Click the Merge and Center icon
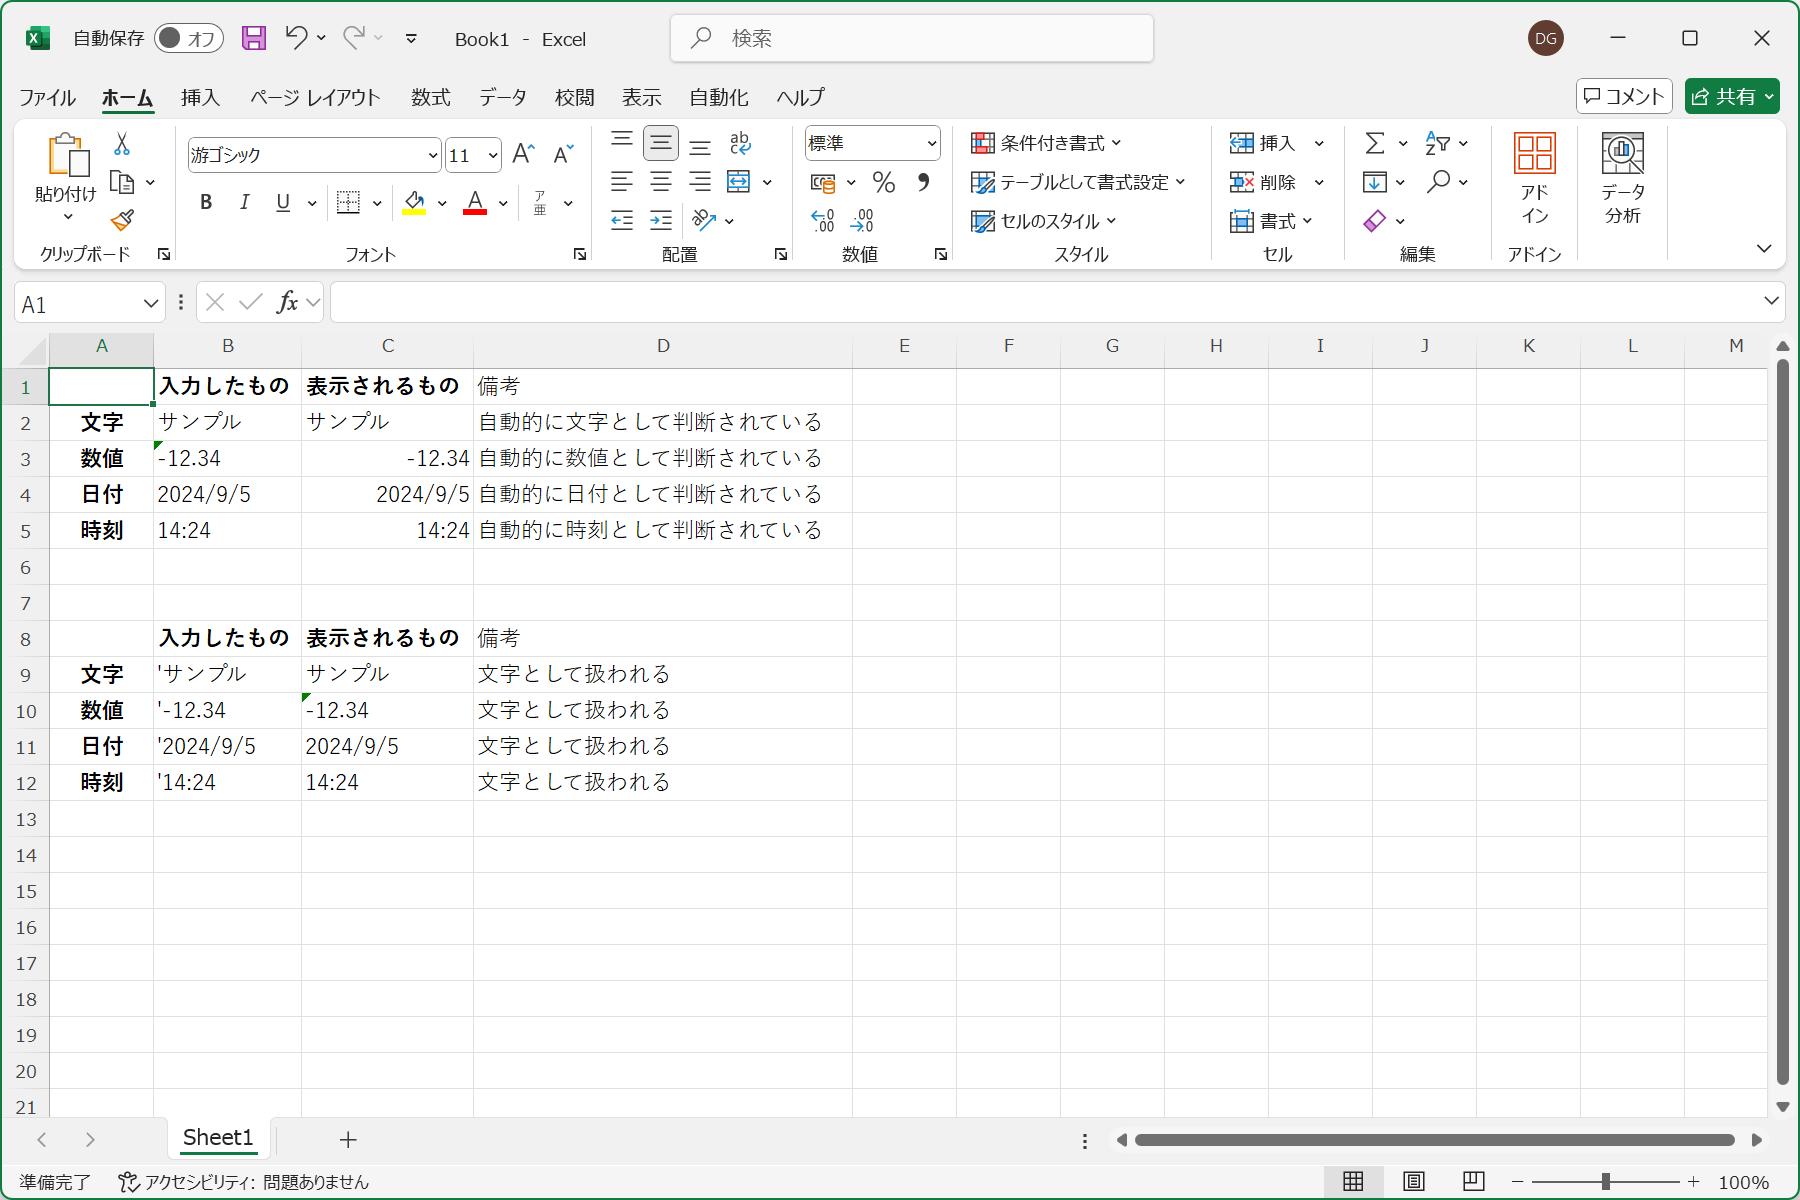The height and width of the screenshot is (1200, 1800). 738,181
